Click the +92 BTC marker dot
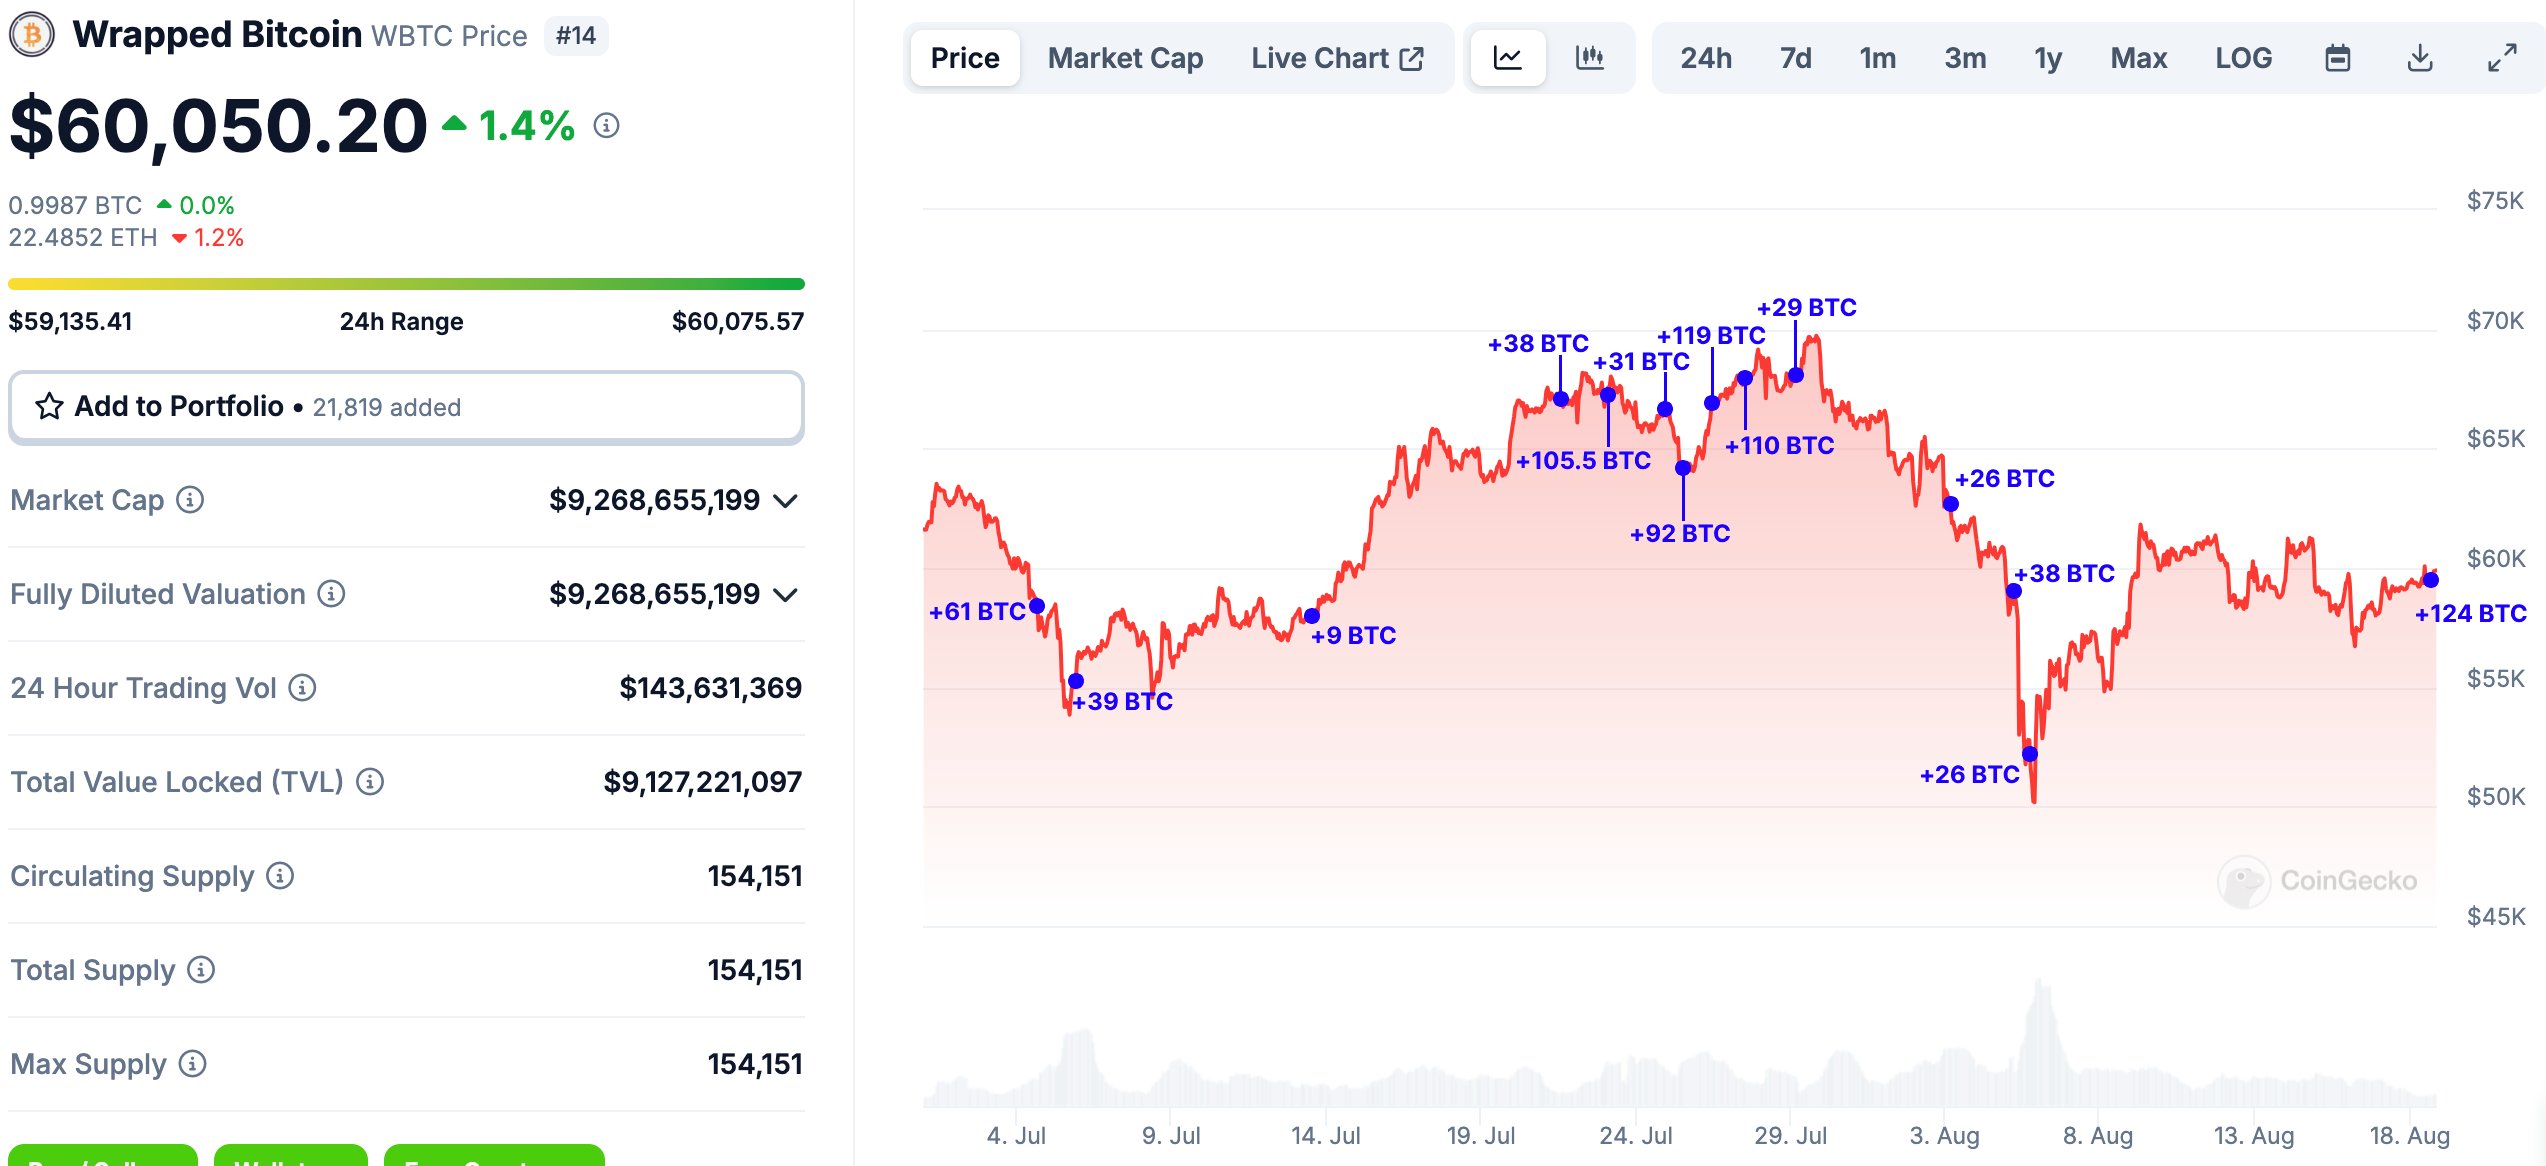The image size is (2546, 1166). [x=1683, y=468]
